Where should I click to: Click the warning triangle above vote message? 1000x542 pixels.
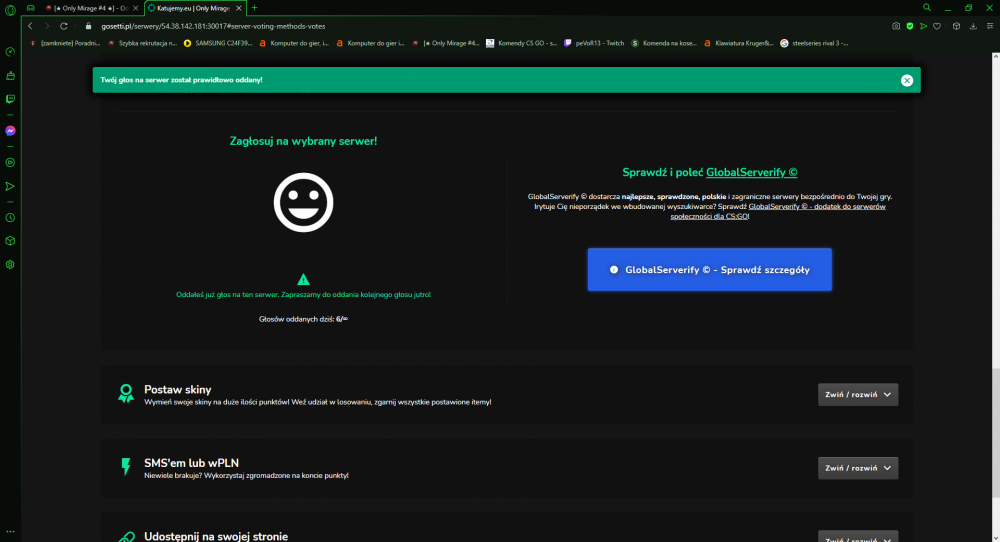point(304,279)
